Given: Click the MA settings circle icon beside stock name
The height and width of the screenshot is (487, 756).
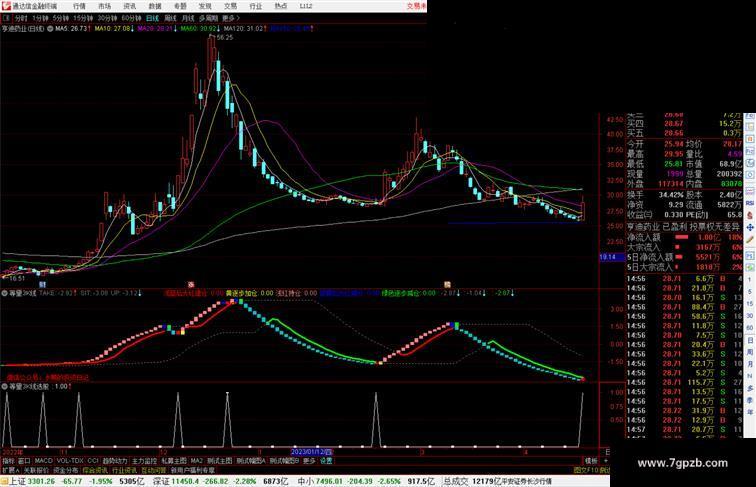Looking at the screenshot, I should (x=50, y=29).
